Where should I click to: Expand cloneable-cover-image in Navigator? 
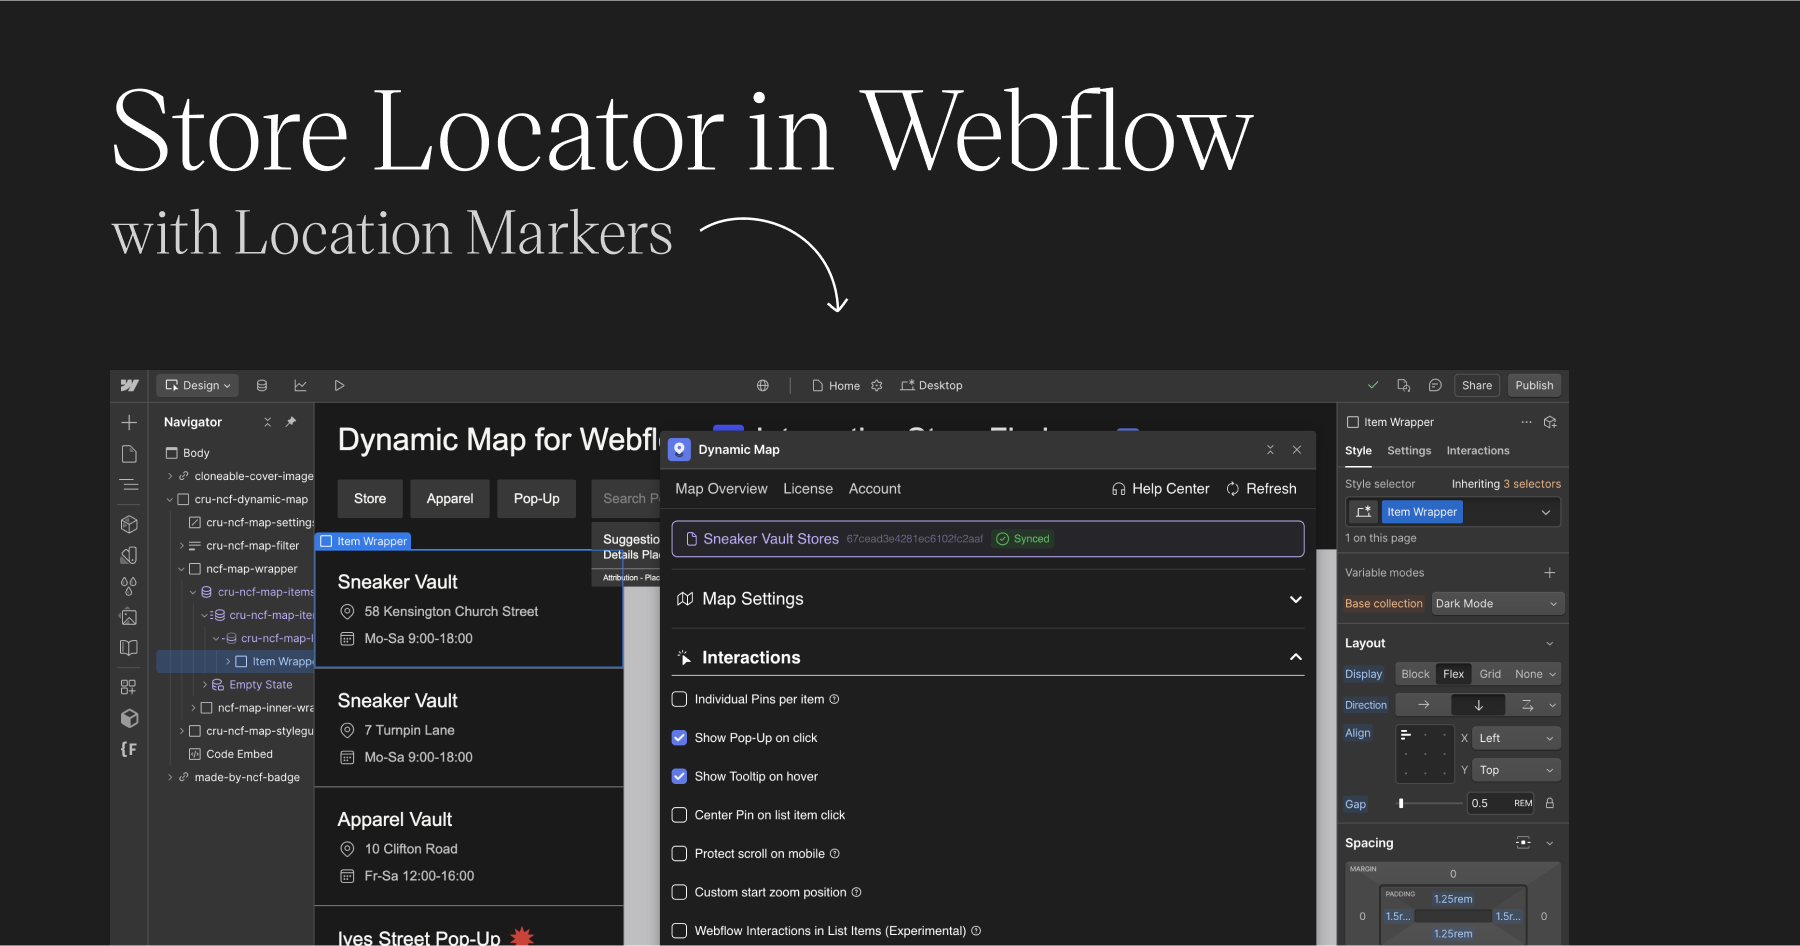coord(170,476)
